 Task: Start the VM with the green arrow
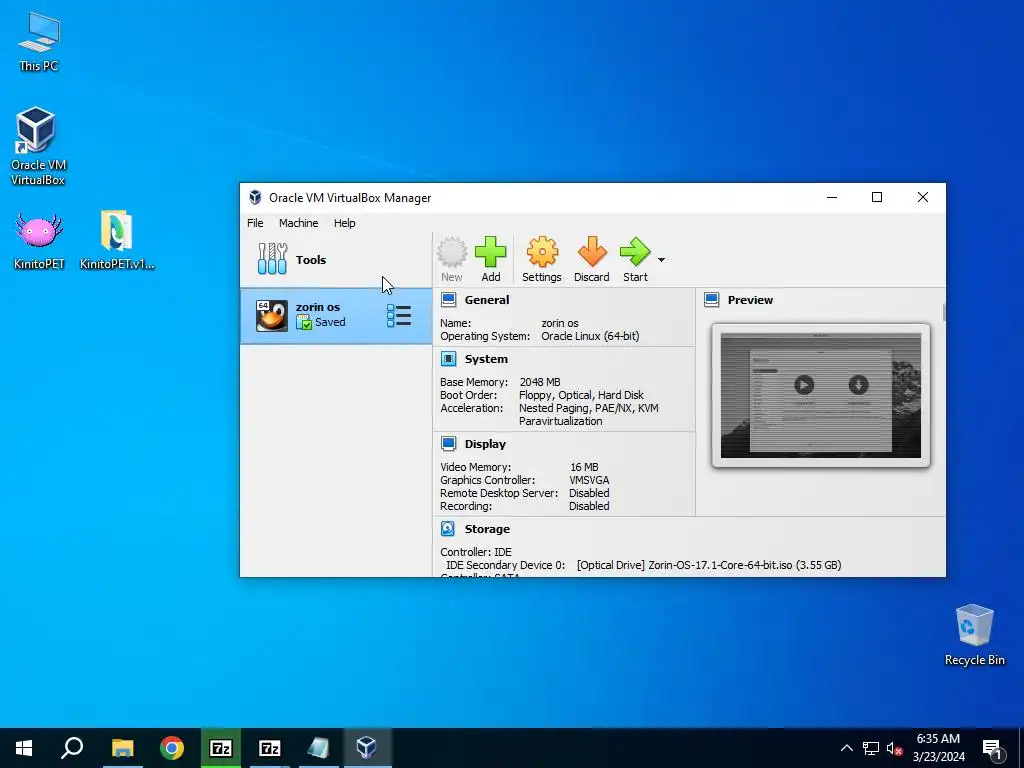(635, 259)
